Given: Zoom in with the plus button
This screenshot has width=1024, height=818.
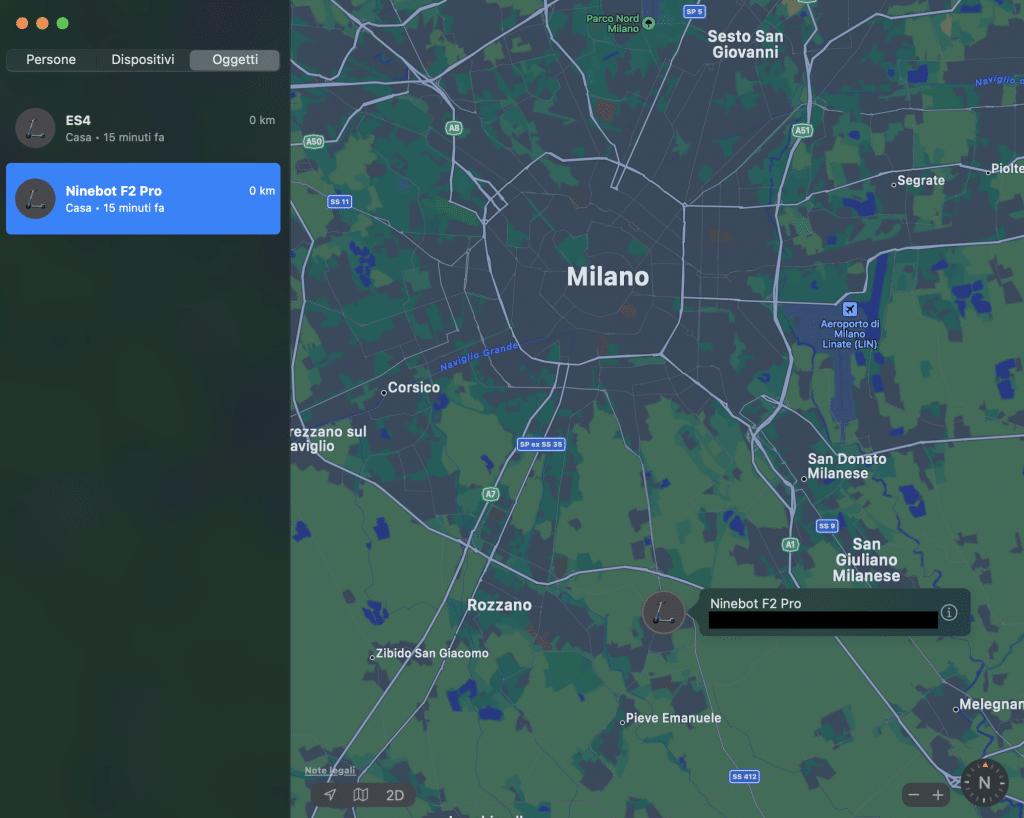Looking at the screenshot, I should 938,794.
